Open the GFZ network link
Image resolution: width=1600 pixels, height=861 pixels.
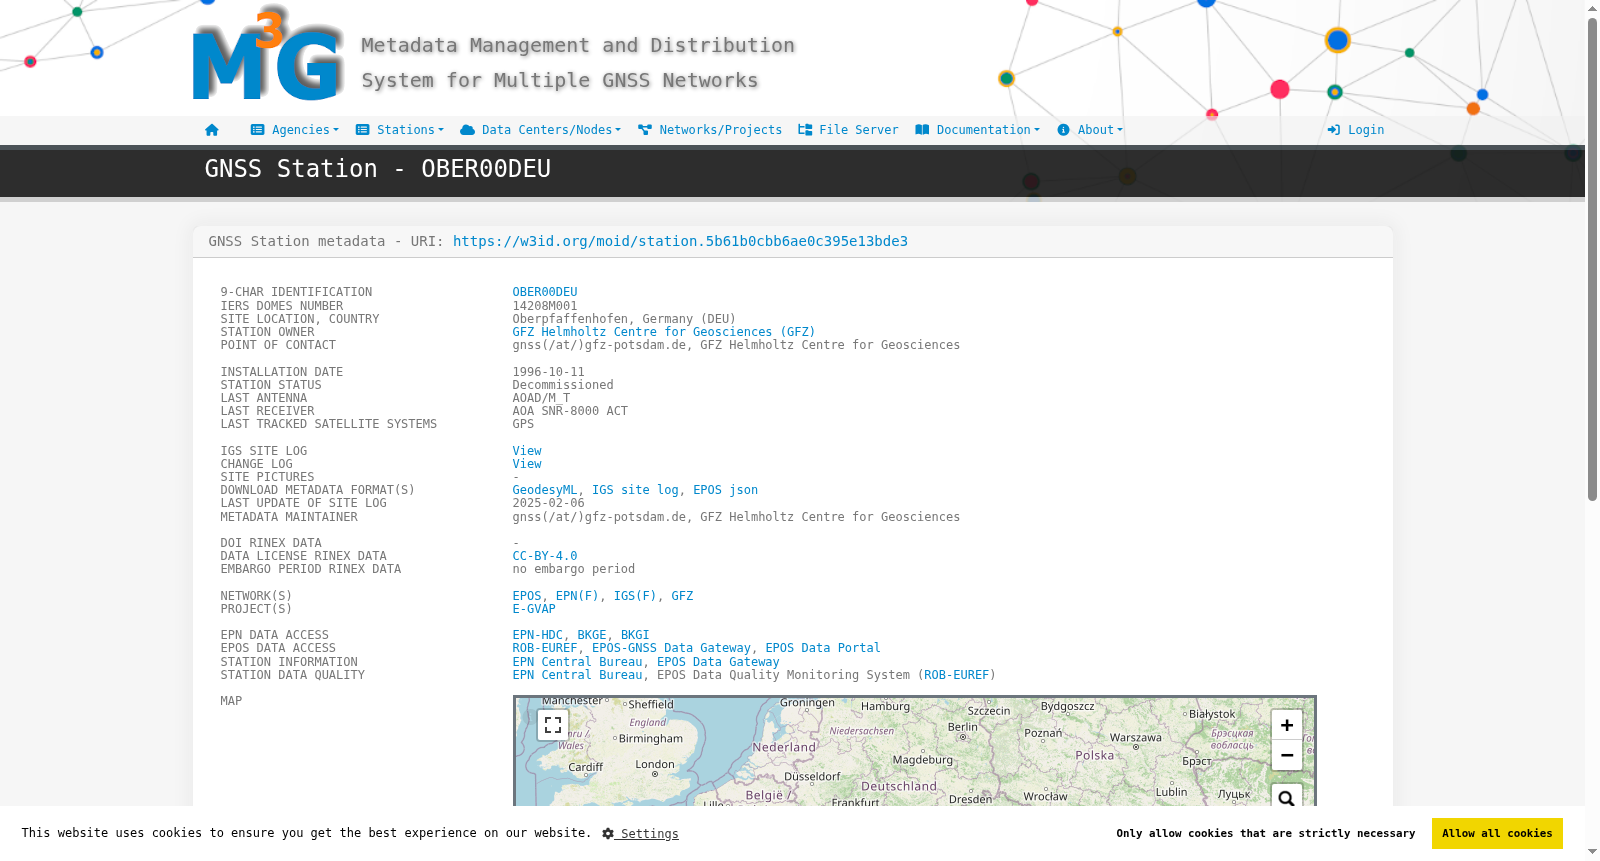pyautogui.click(x=682, y=596)
